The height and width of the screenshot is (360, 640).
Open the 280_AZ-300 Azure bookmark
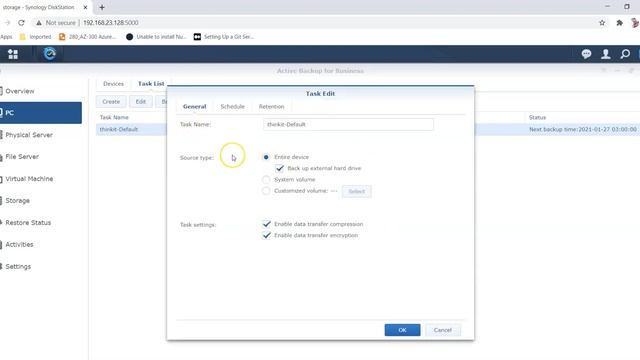(x=87, y=37)
